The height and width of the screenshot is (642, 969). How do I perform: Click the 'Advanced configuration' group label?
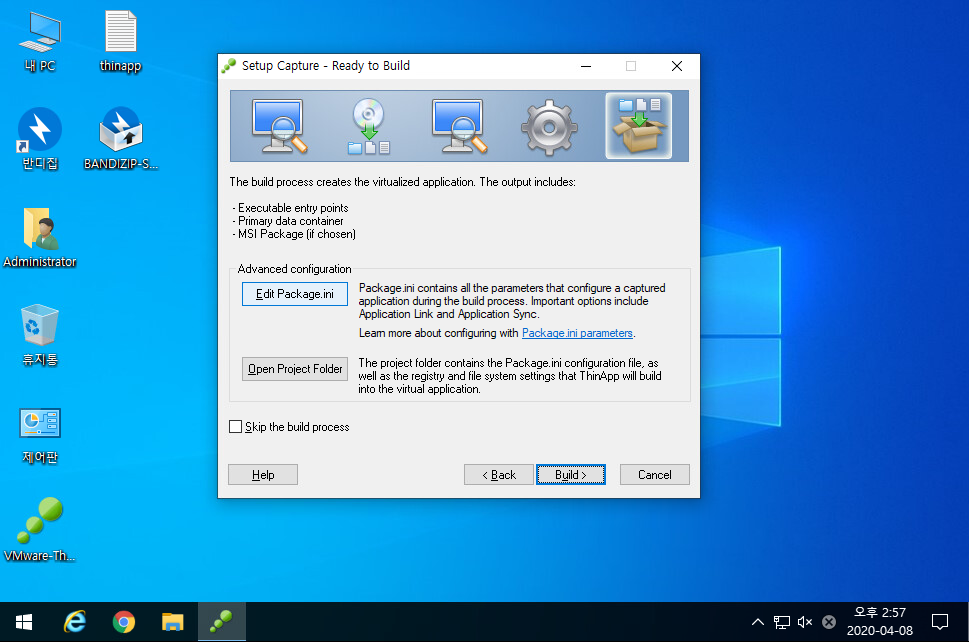coord(294,269)
